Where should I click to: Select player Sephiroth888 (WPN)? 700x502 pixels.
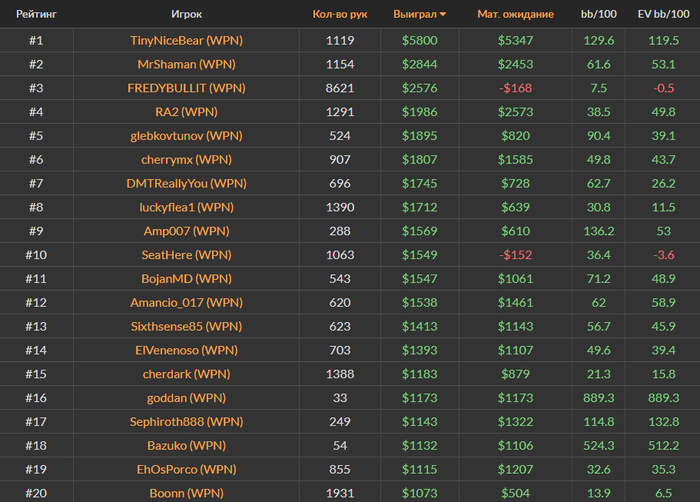click(x=187, y=421)
